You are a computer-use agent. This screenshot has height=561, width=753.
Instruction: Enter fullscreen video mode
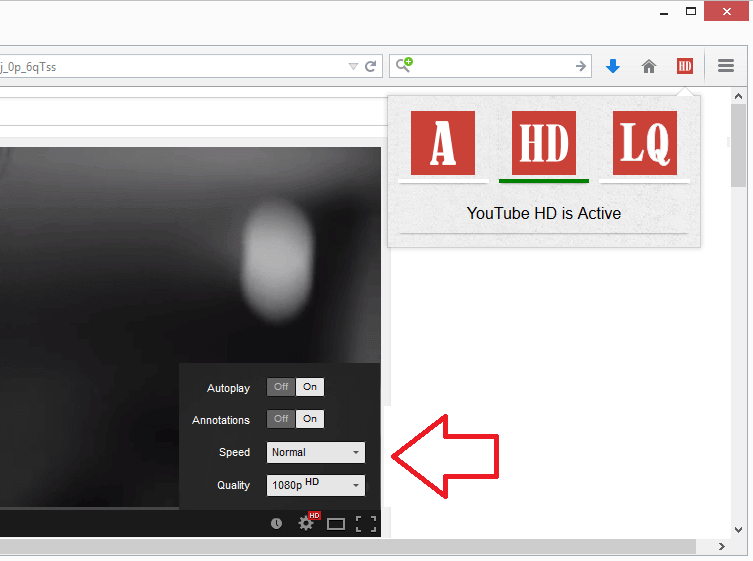[x=366, y=524]
